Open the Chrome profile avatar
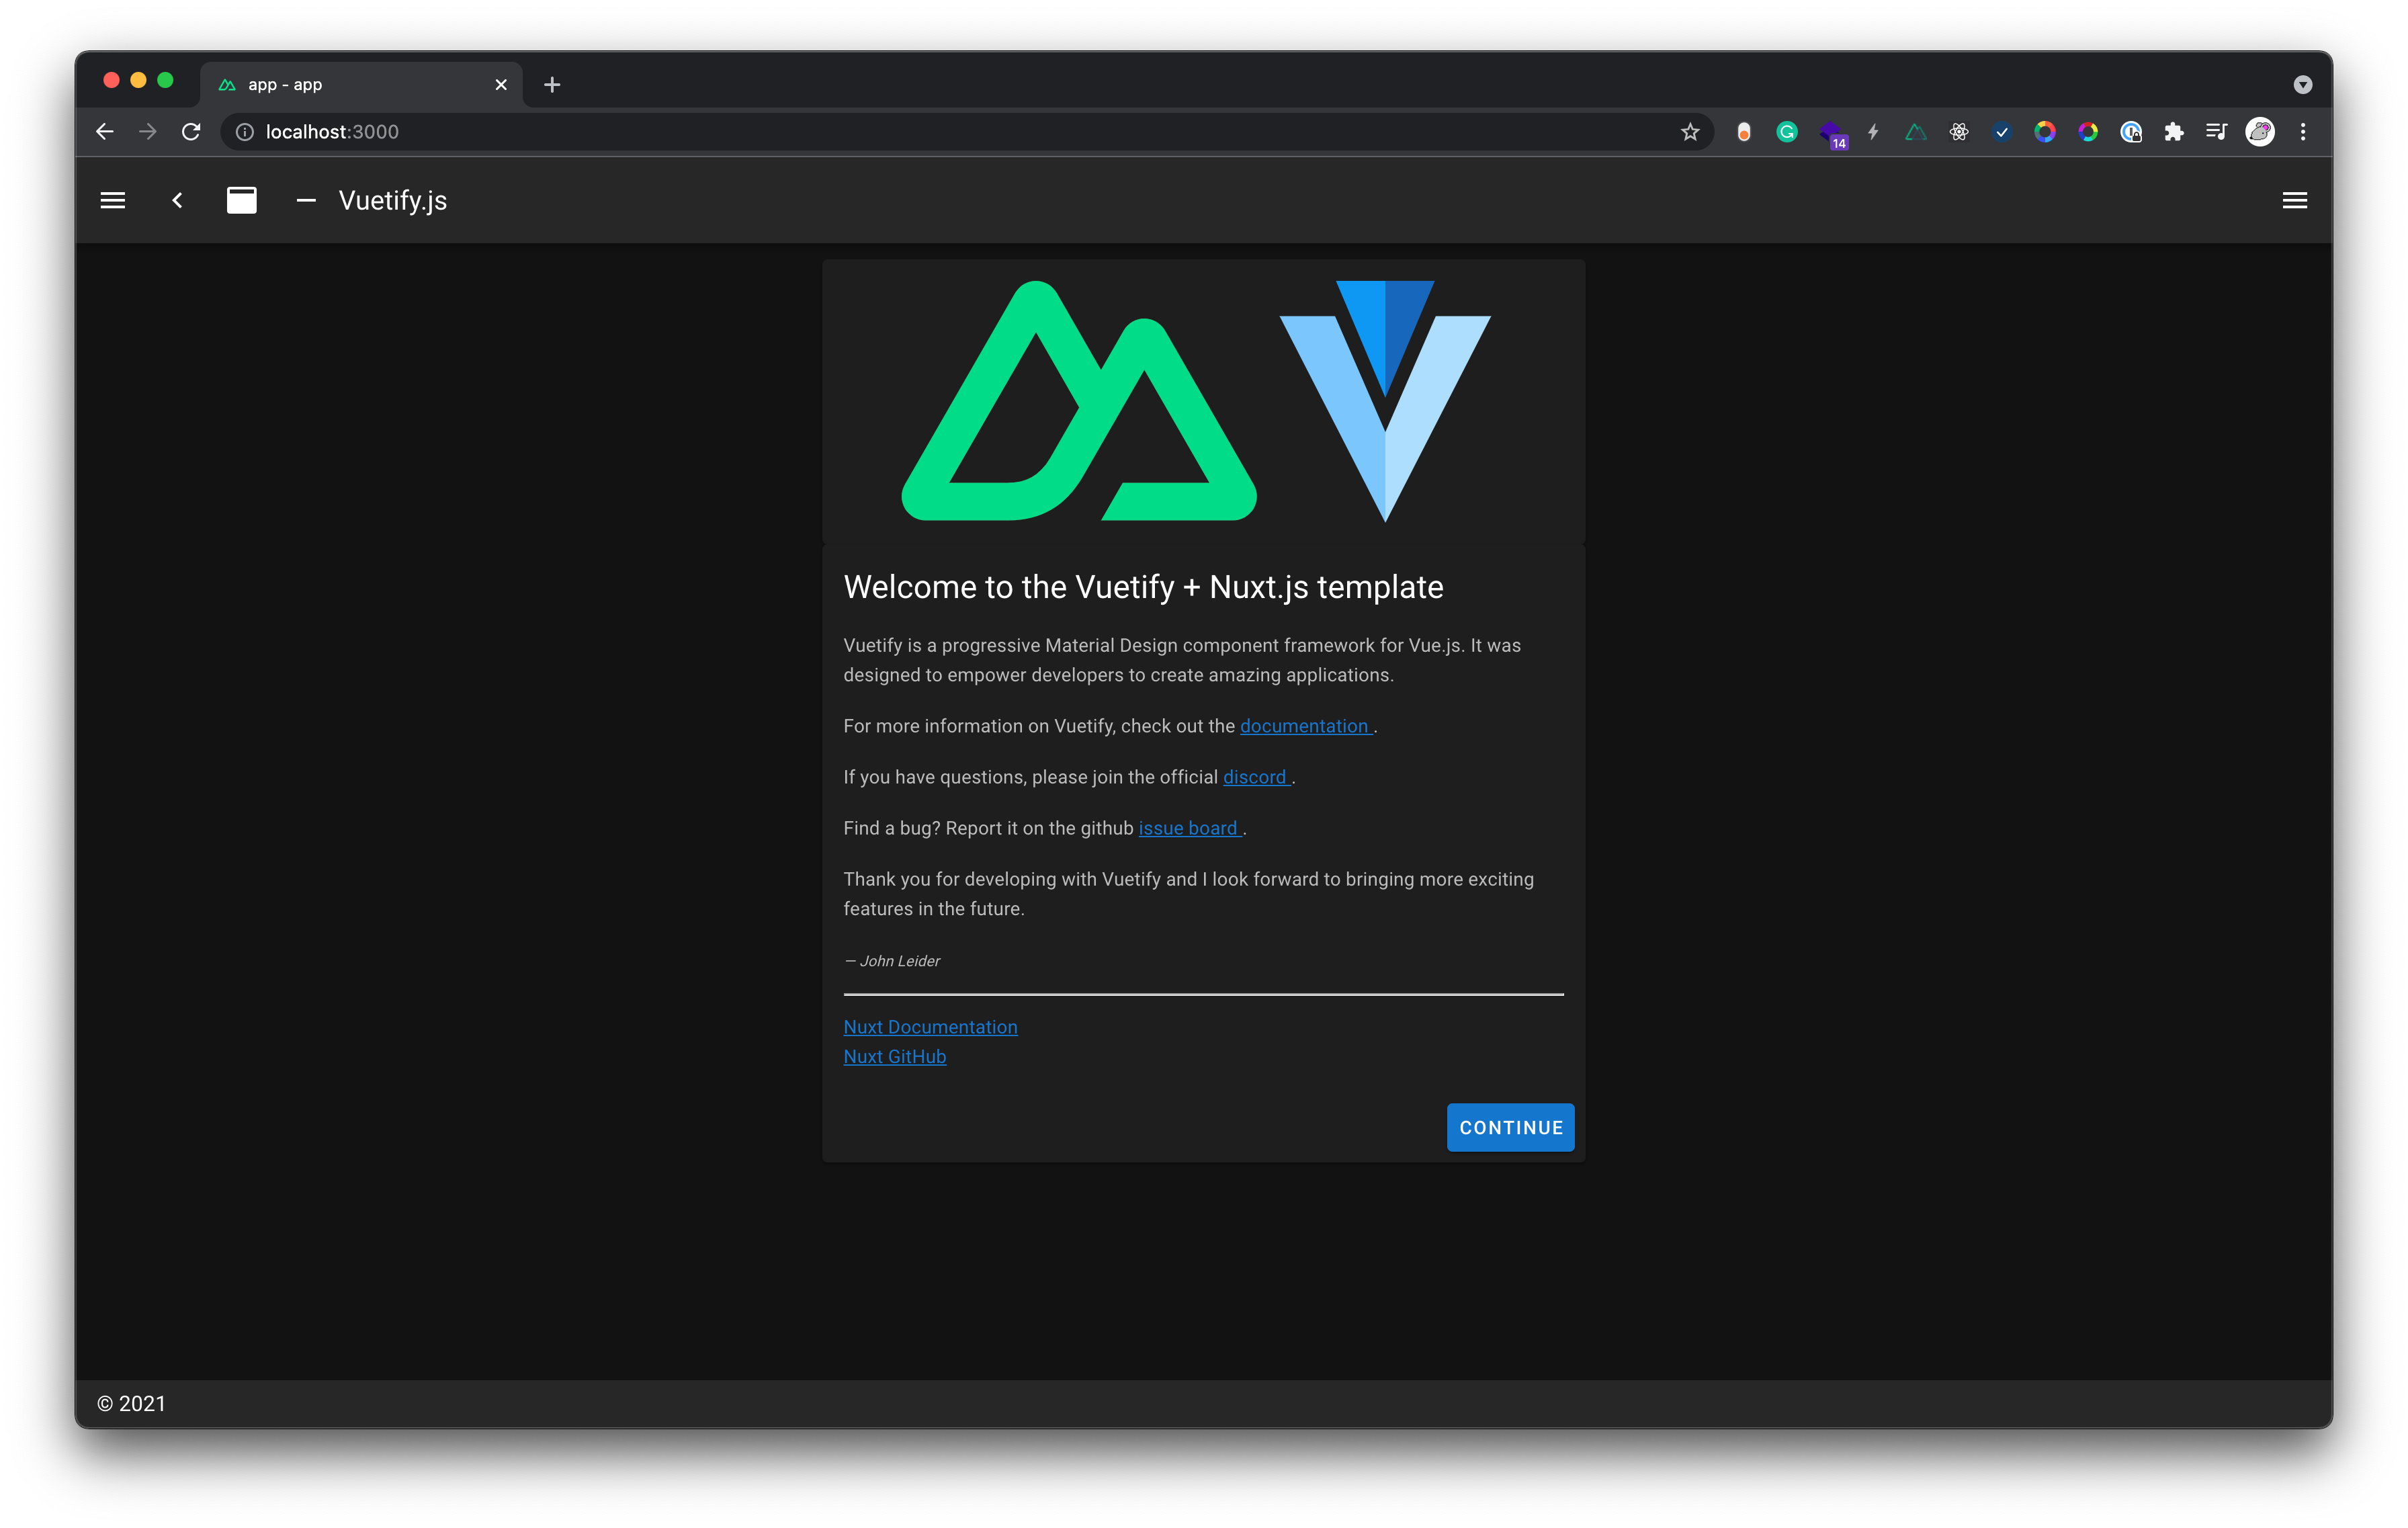The height and width of the screenshot is (1528, 2408). tap(2260, 132)
